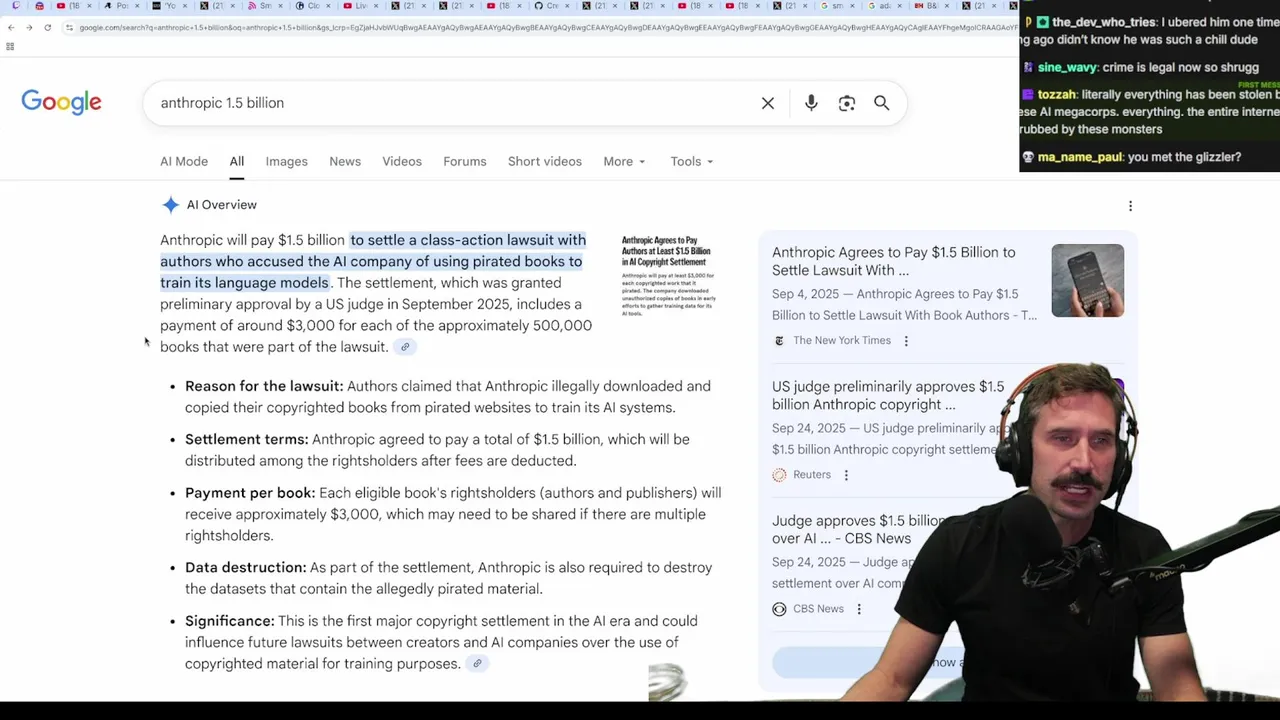
Task: Click the AI Overview sparkle icon
Action: (171, 205)
